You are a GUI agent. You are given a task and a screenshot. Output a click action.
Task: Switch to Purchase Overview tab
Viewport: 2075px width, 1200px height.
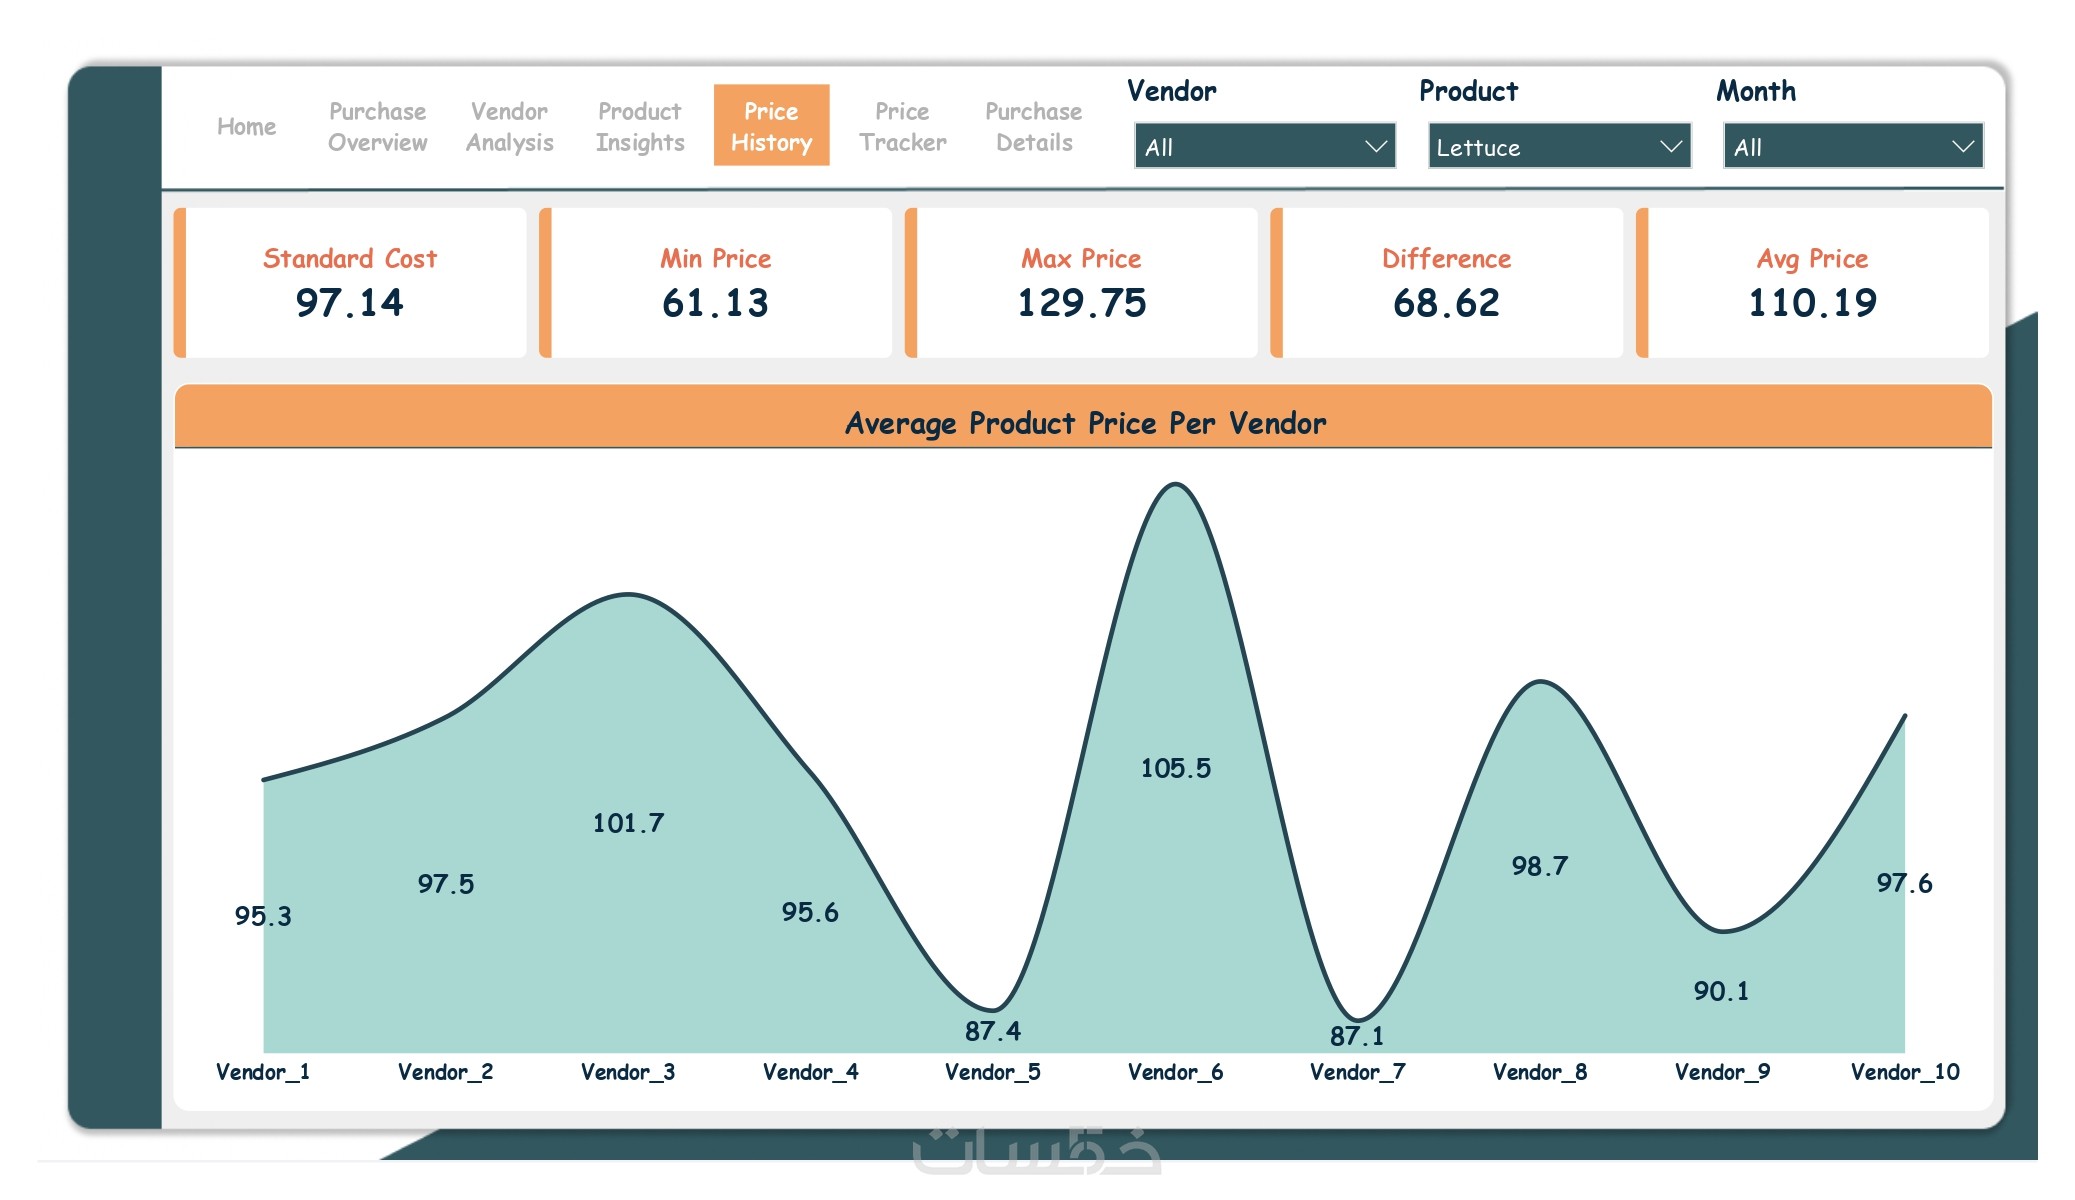[377, 126]
